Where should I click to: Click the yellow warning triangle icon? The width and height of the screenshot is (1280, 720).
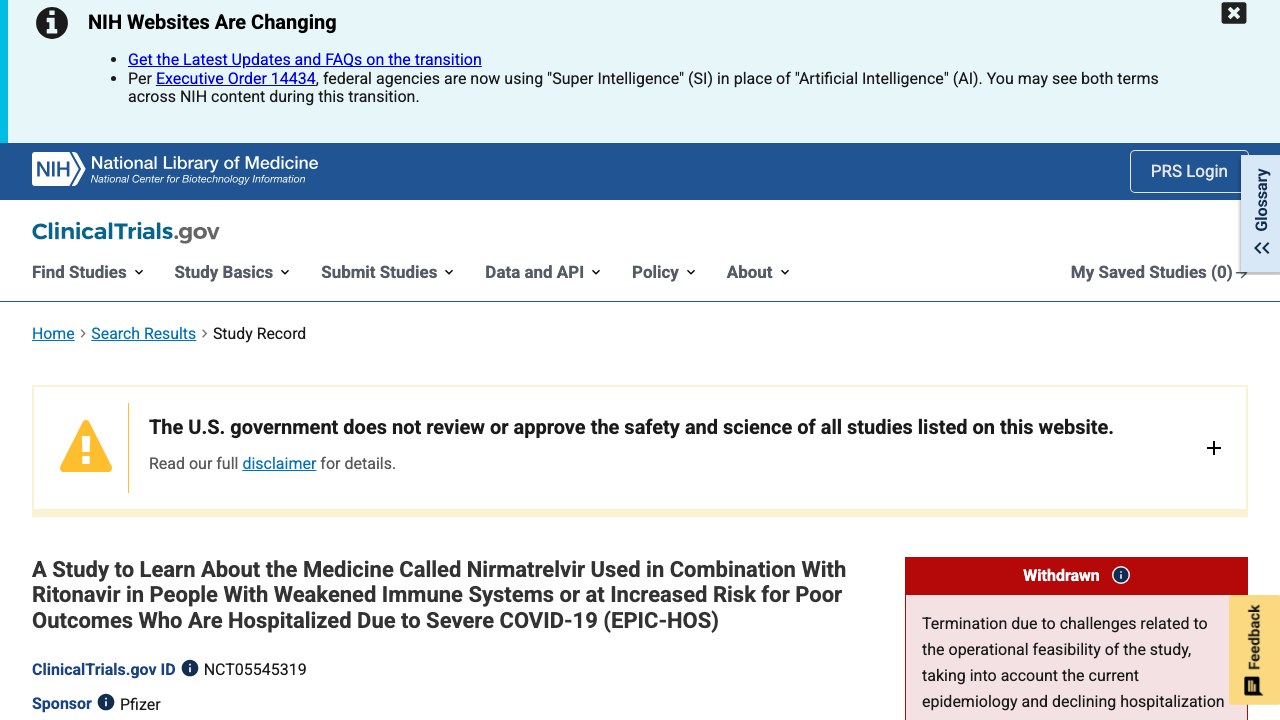point(86,446)
